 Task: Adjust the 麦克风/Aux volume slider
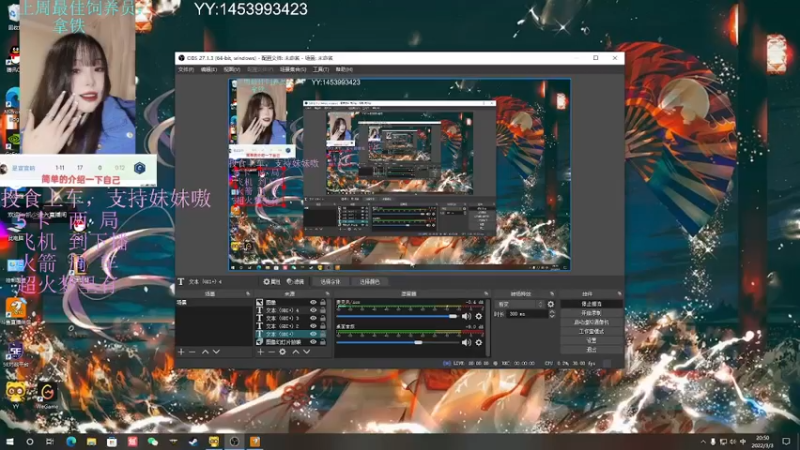coord(453,316)
